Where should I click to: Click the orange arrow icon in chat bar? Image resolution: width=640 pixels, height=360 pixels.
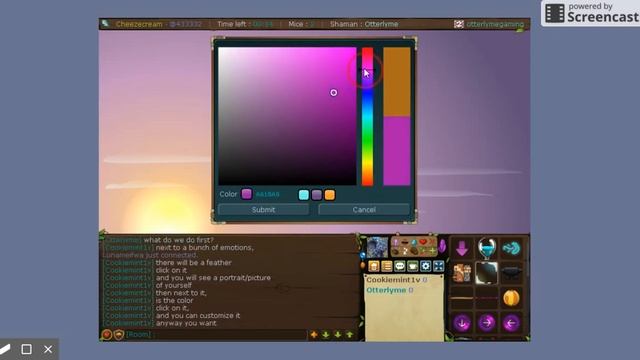point(314,335)
